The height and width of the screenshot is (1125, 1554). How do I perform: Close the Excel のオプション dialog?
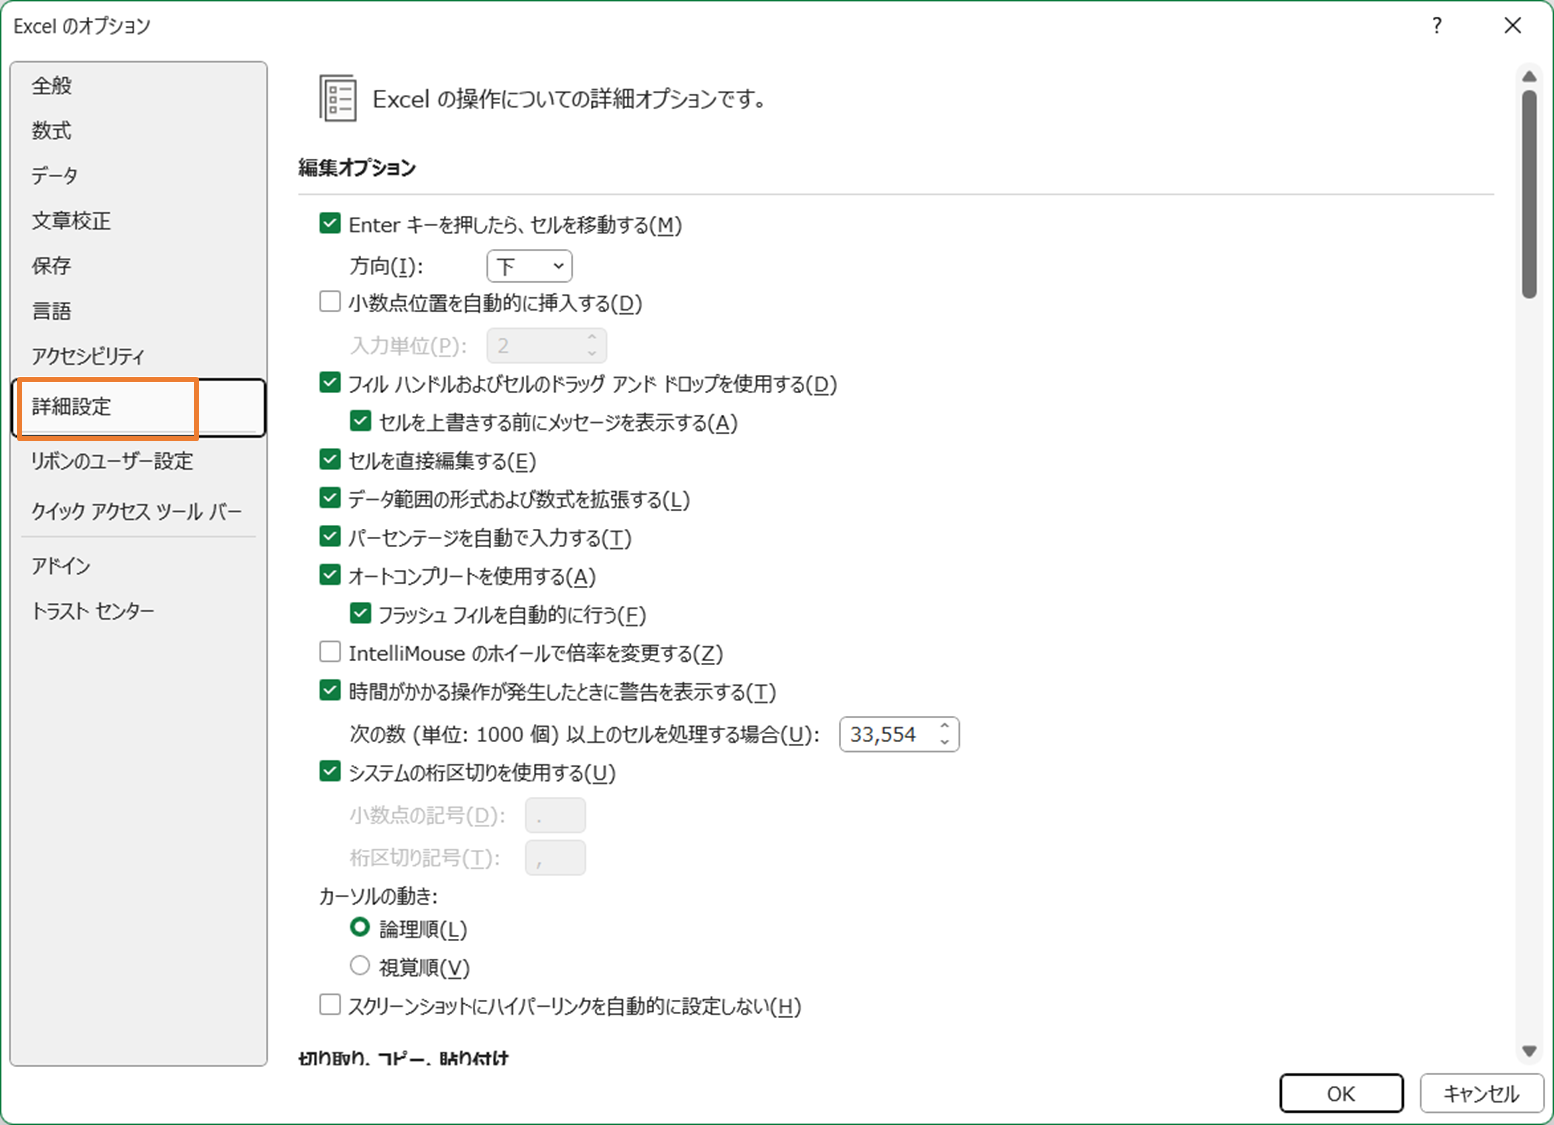(1513, 26)
